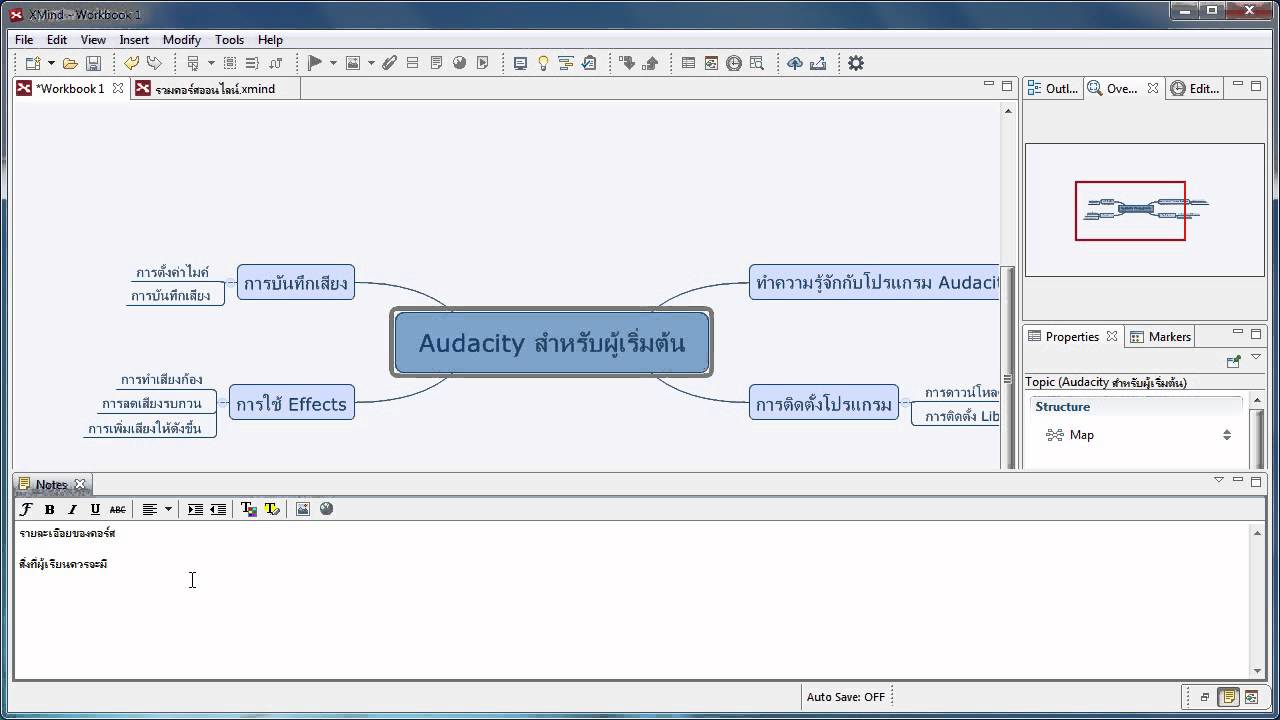The height and width of the screenshot is (720, 1280).
Task: Click the Drill Down toolbar icon
Action: click(x=628, y=63)
